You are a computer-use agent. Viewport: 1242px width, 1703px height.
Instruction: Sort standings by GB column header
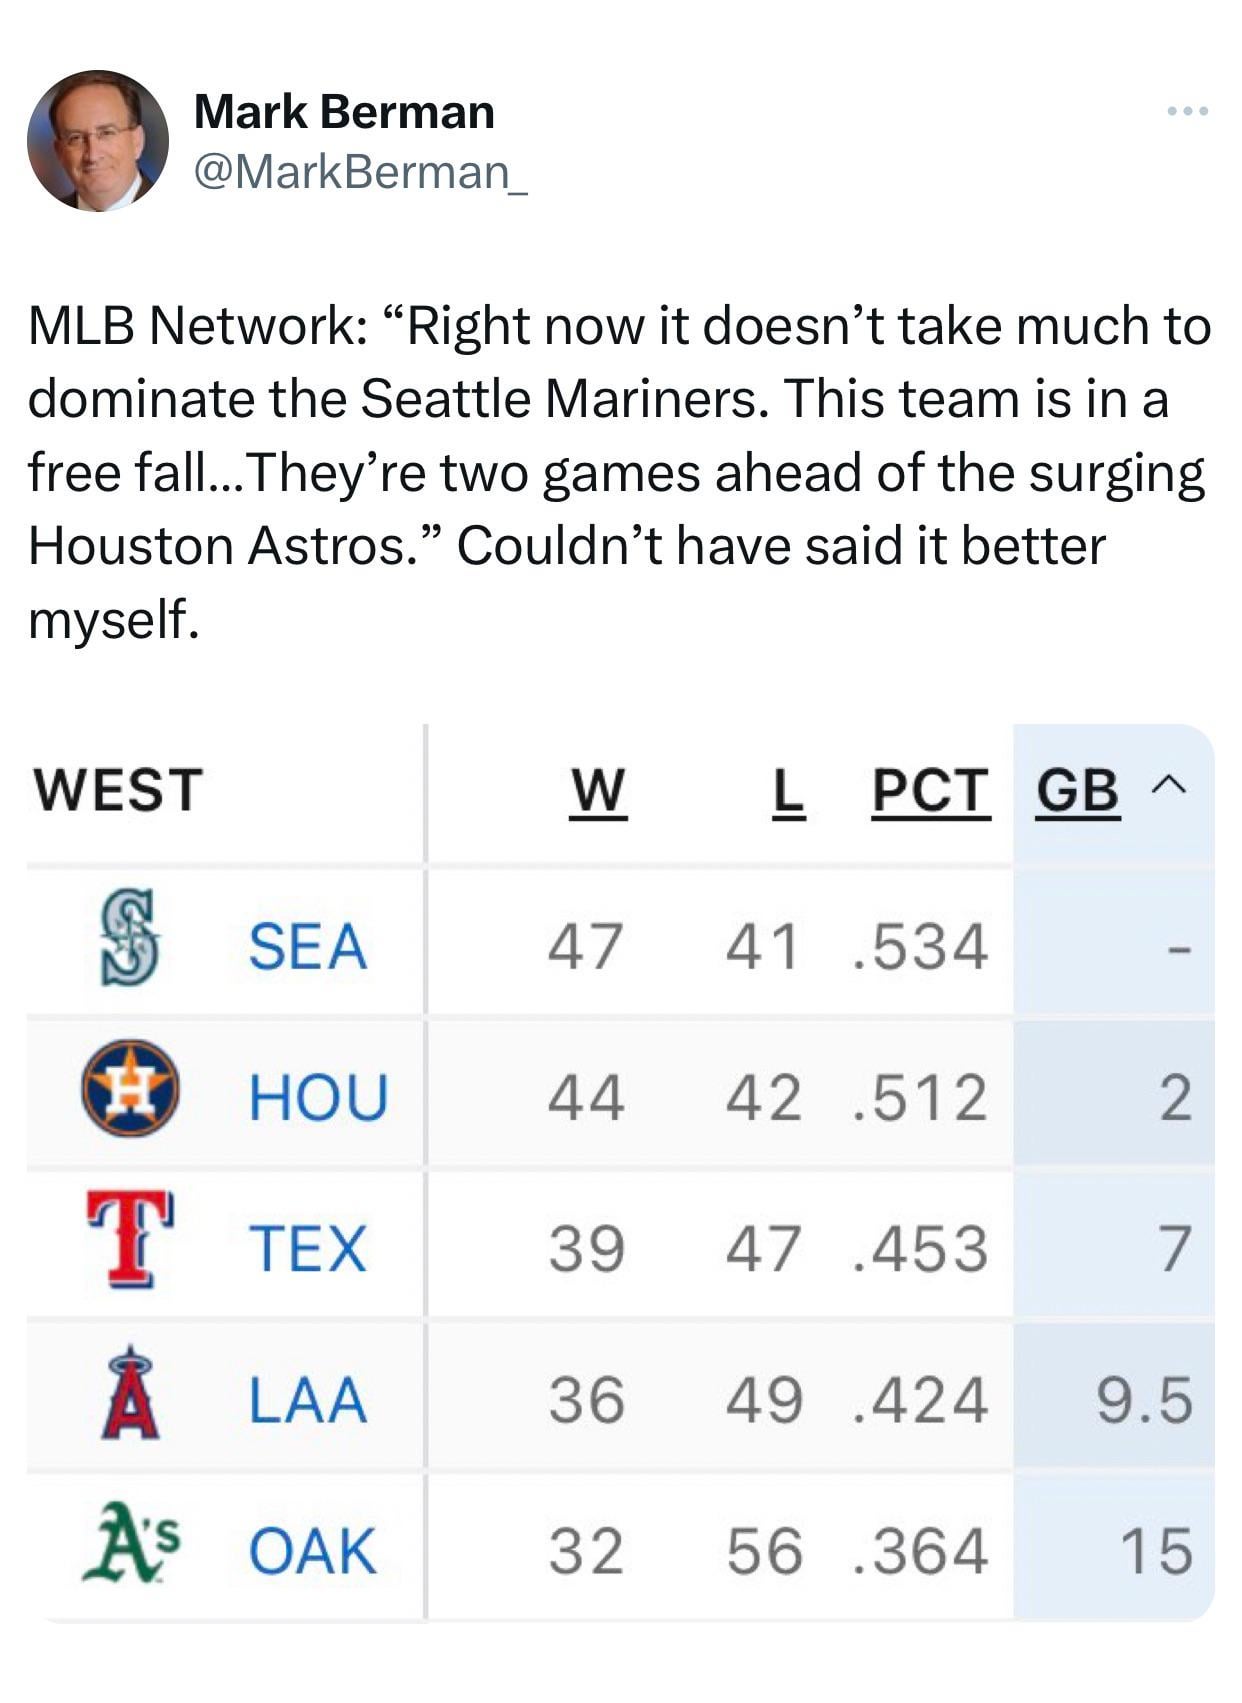click(x=1077, y=792)
